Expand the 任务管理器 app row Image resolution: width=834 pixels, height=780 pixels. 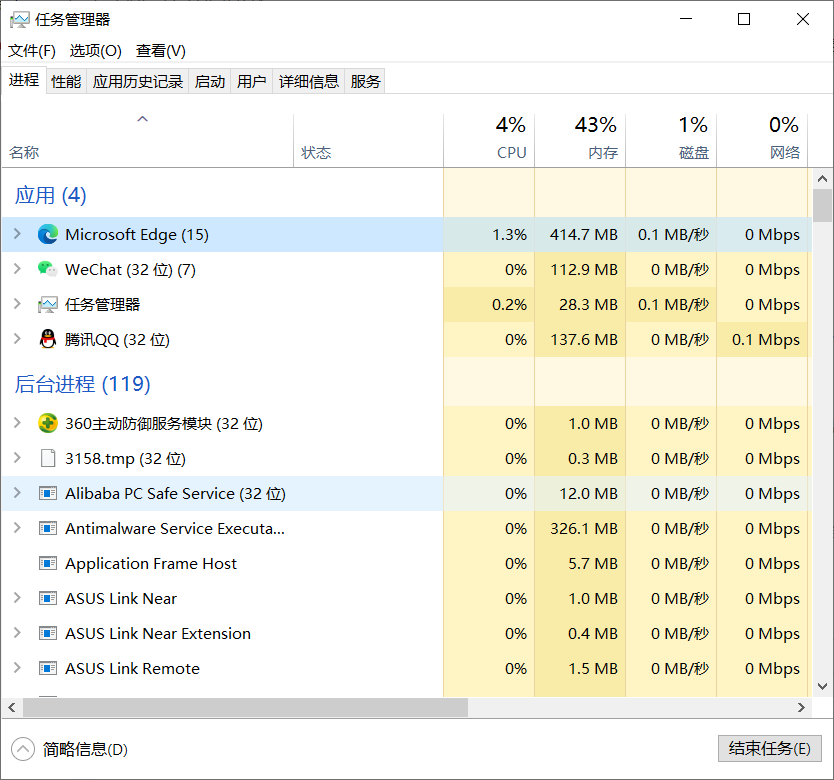[x=17, y=304]
